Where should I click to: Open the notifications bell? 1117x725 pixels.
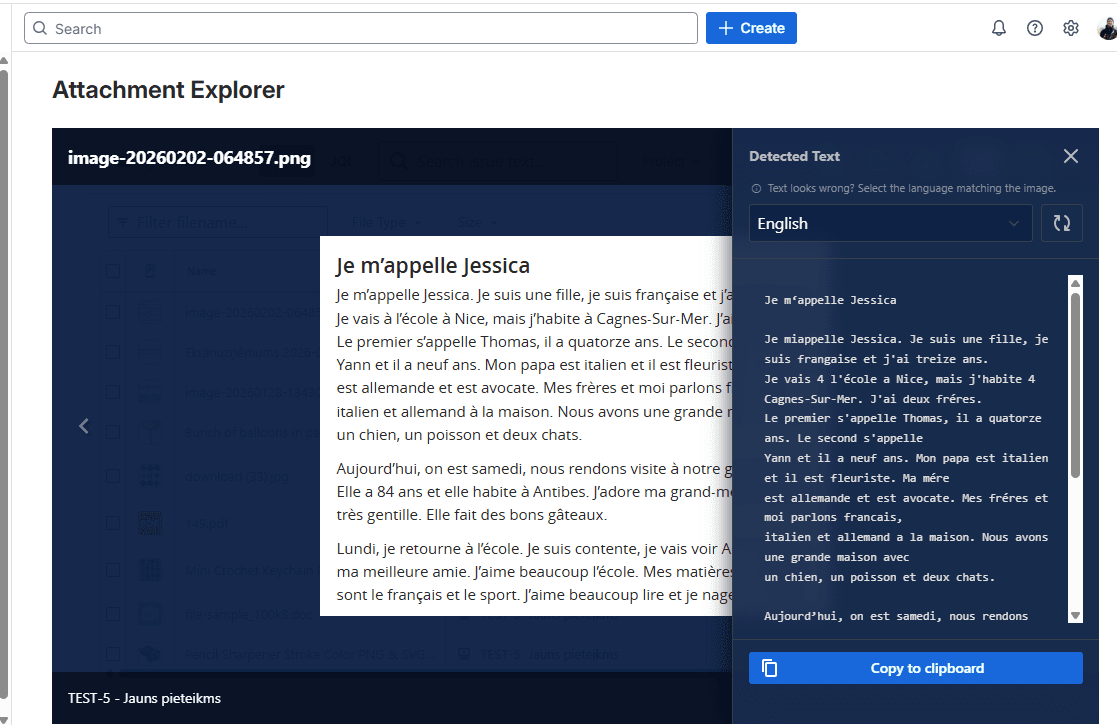point(998,28)
